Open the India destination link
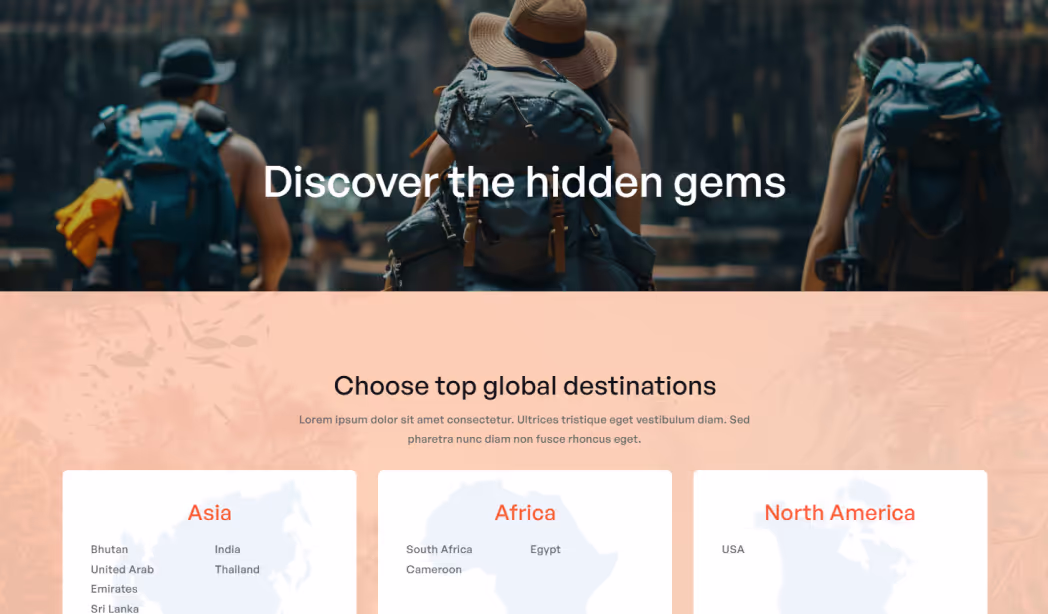This screenshot has width=1048, height=614. [x=227, y=549]
